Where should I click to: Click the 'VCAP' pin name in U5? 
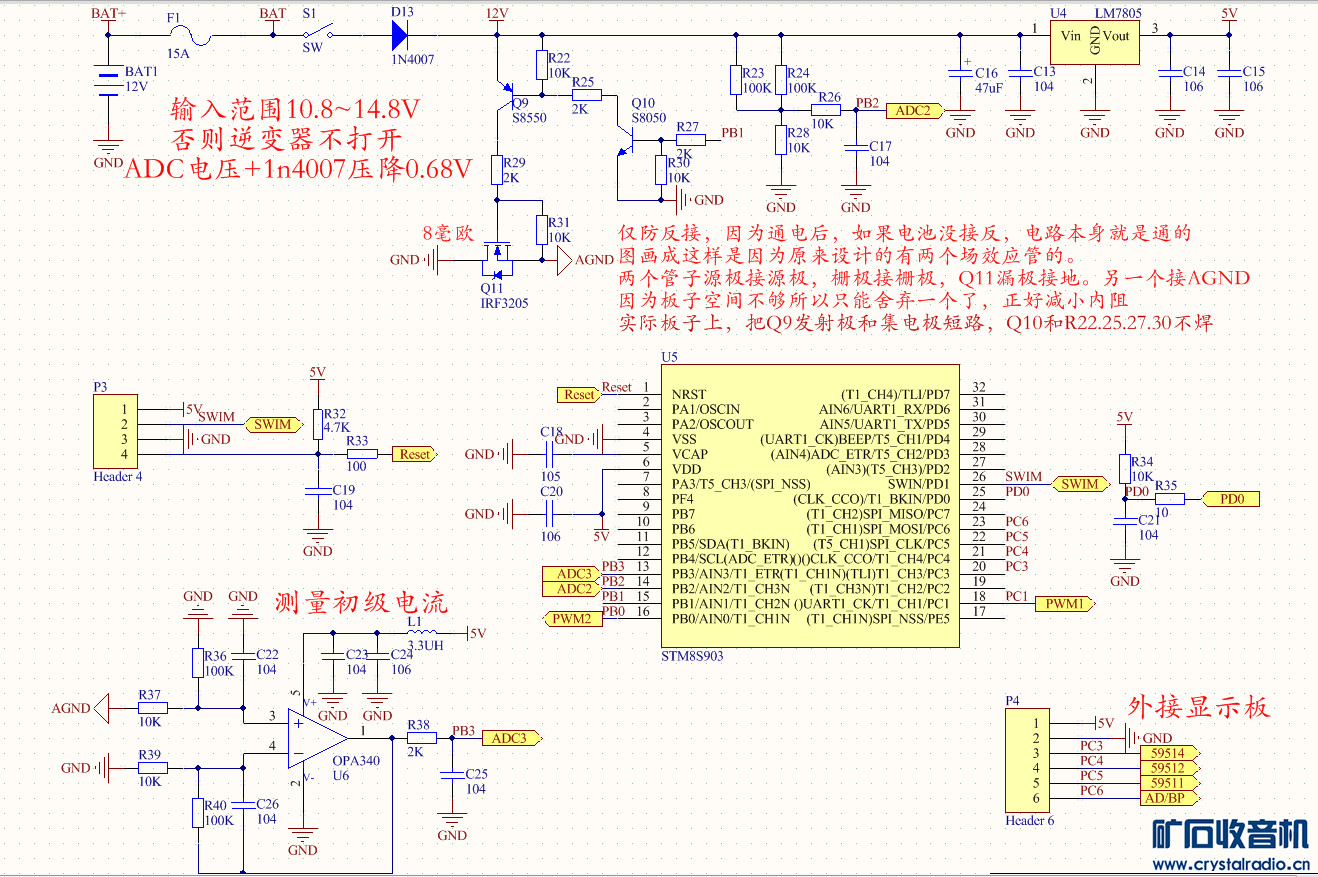689,454
